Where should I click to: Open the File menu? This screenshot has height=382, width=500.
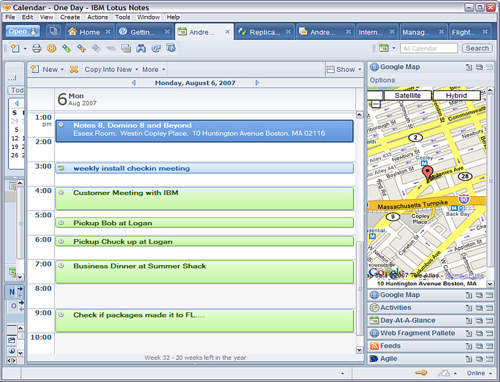click(10, 17)
